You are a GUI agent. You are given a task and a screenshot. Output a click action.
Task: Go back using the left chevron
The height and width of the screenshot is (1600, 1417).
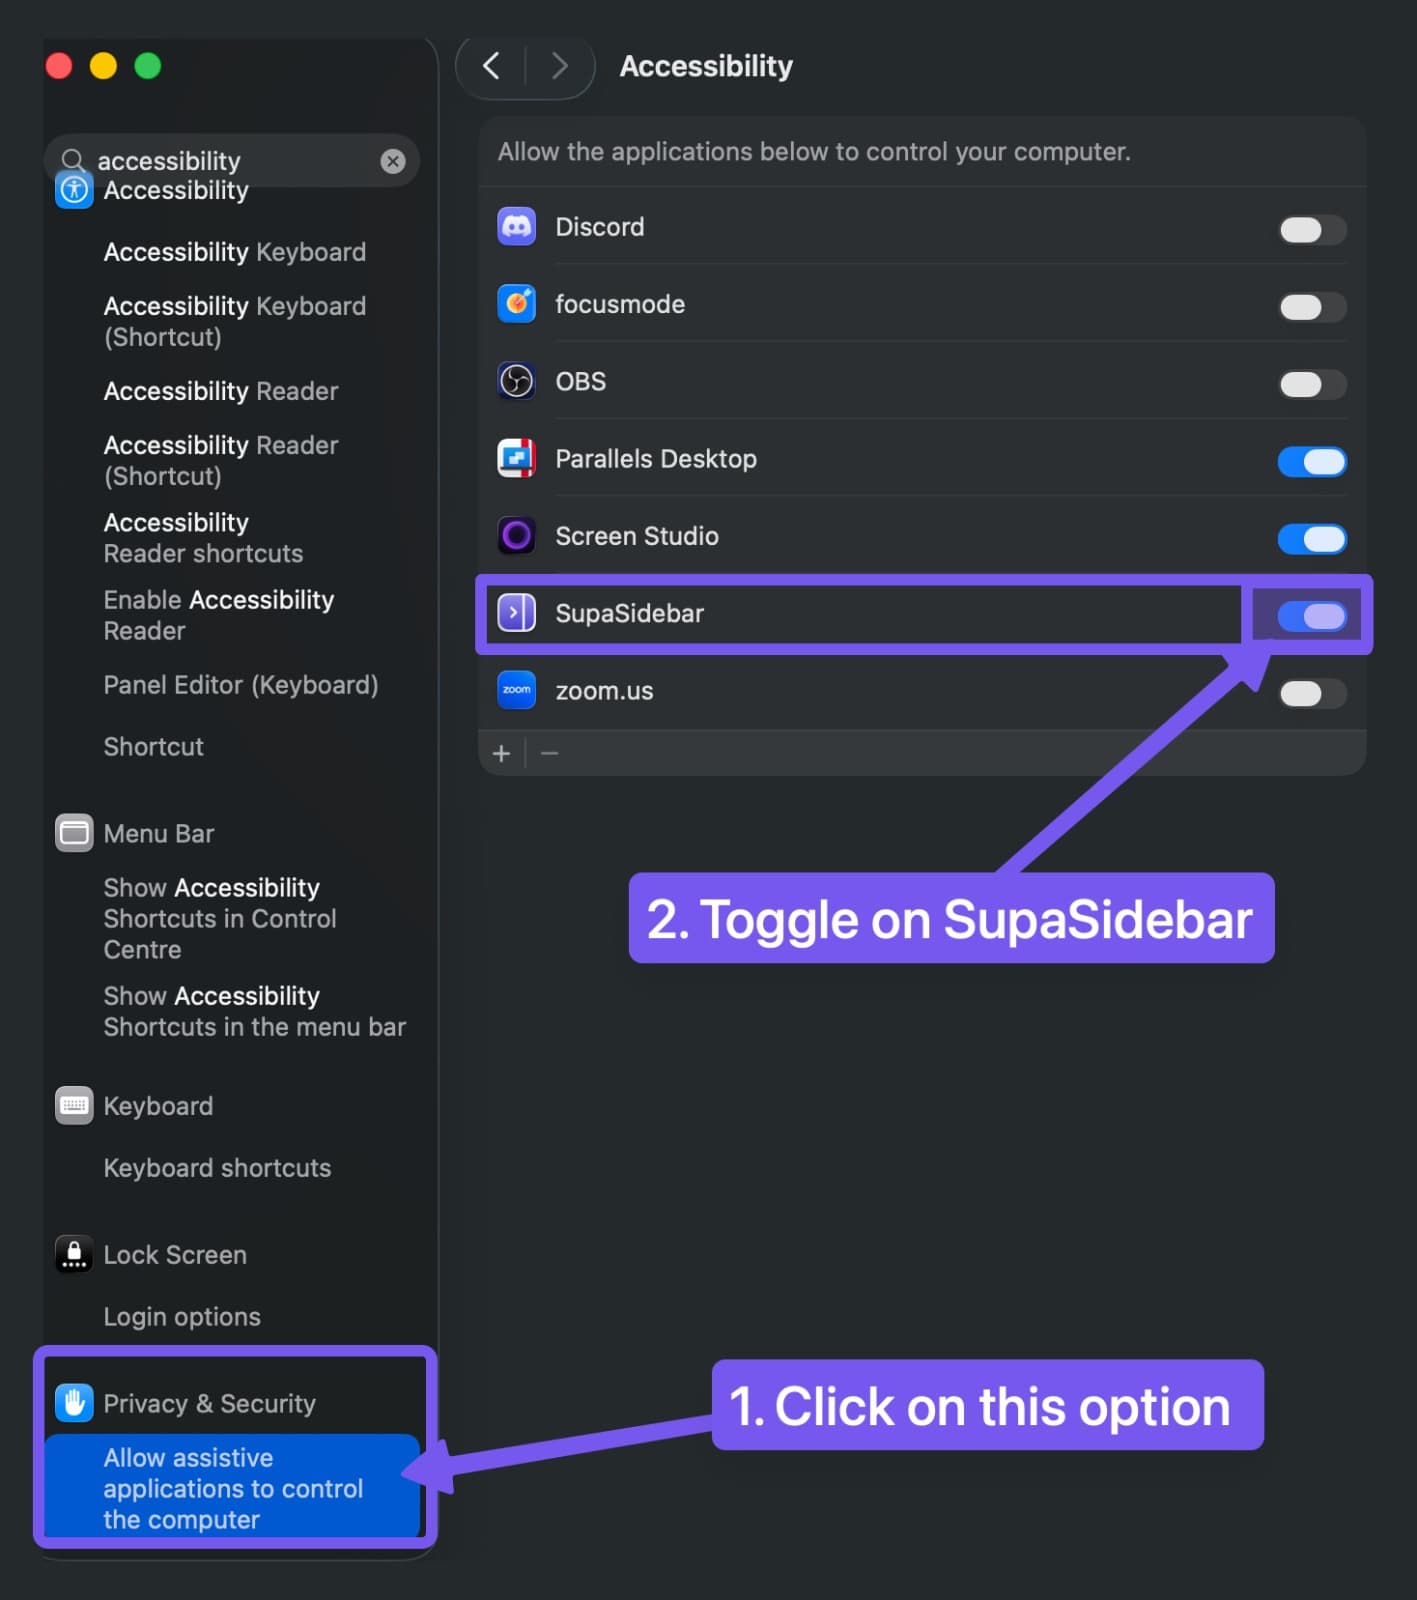(491, 66)
